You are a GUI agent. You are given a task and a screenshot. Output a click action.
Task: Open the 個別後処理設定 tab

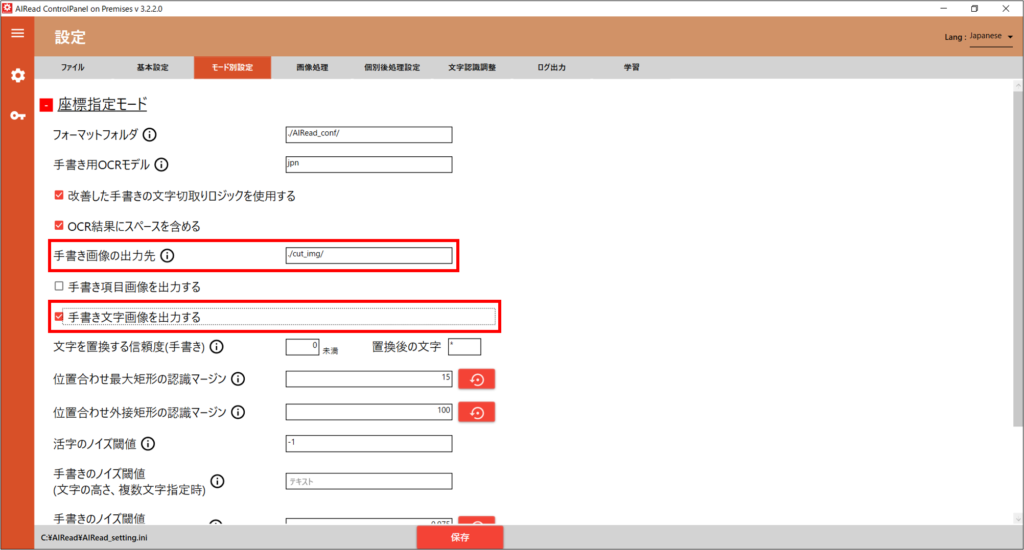click(x=392, y=67)
